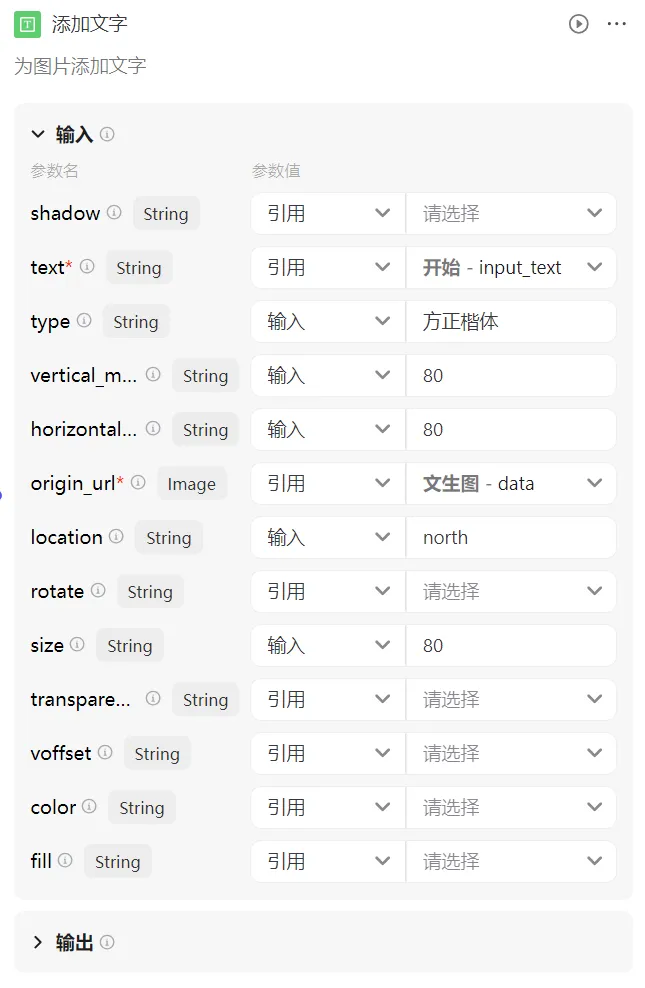This screenshot has width=645, height=988.
Task: Show info tooltip for fill parameter
Action: (x=65, y=860)
